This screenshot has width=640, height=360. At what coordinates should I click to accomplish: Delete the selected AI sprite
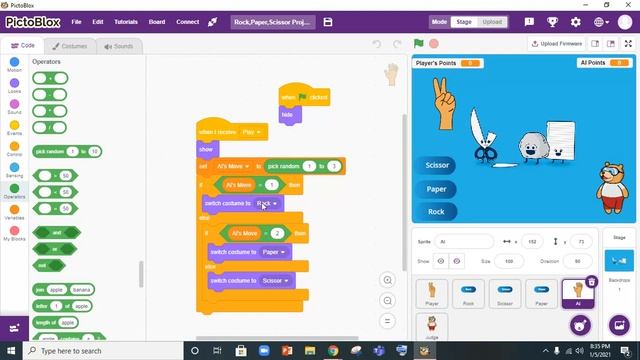point(591,281)
